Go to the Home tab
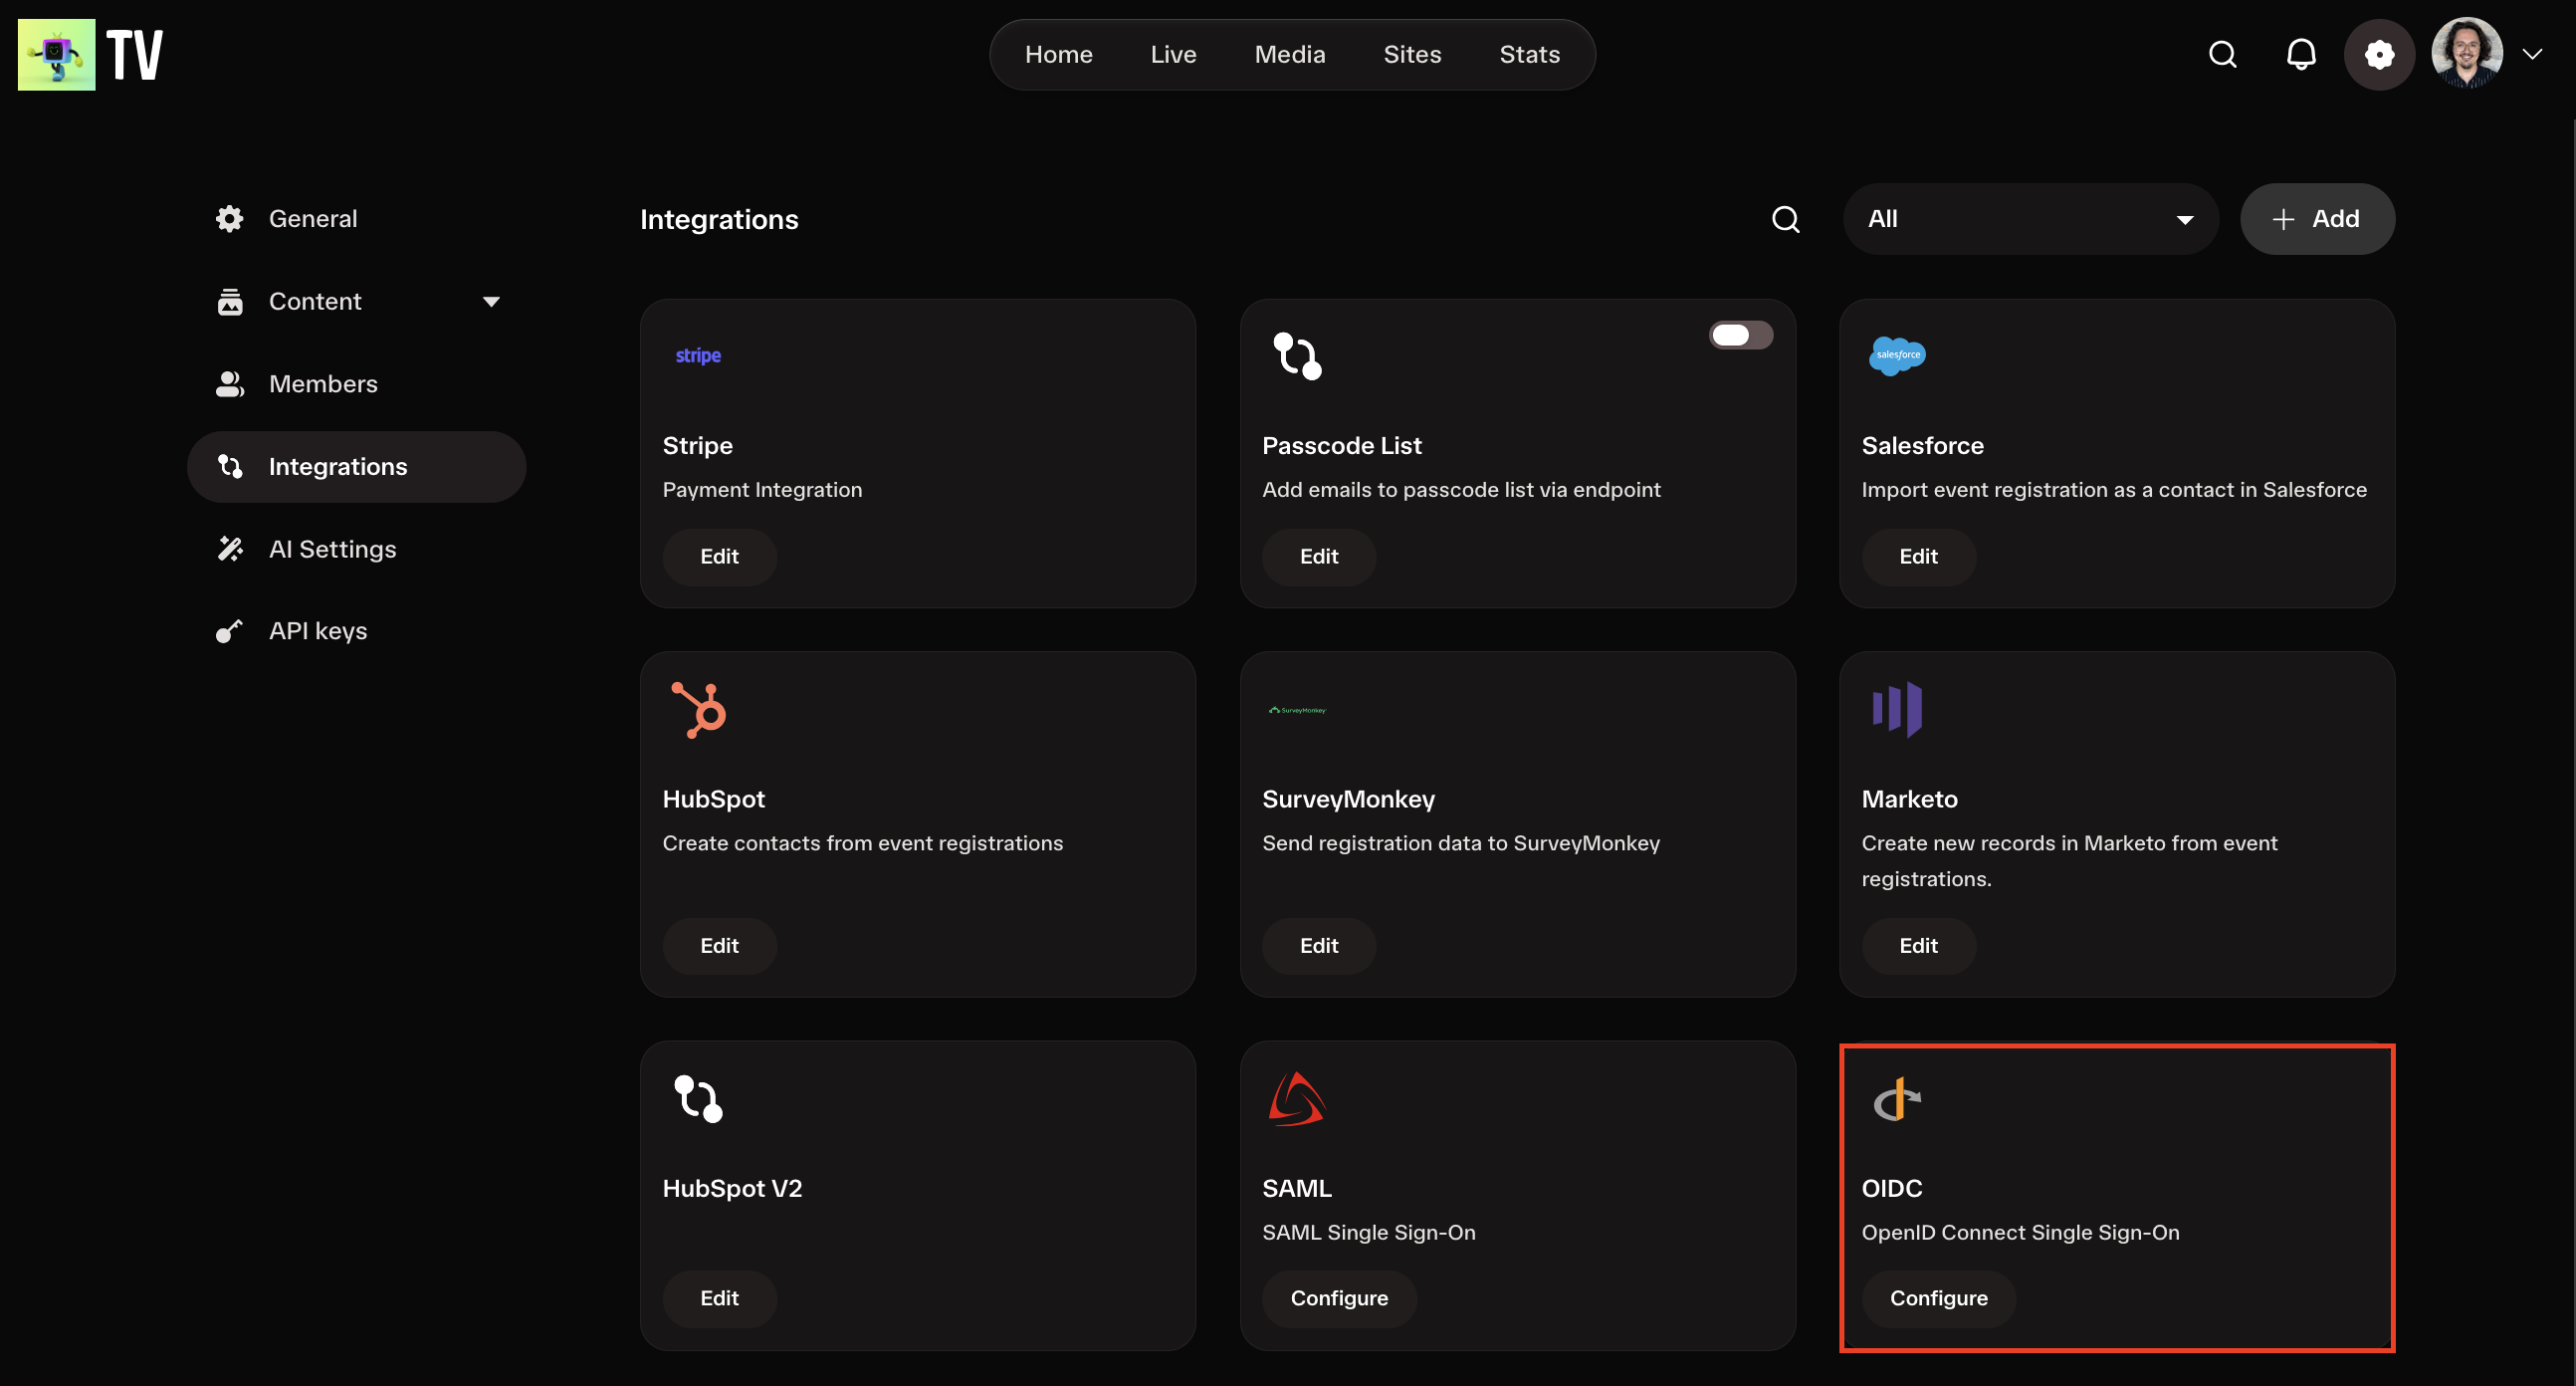Viewport: 2576px width, 1386px height. [x=1058, y=55]
